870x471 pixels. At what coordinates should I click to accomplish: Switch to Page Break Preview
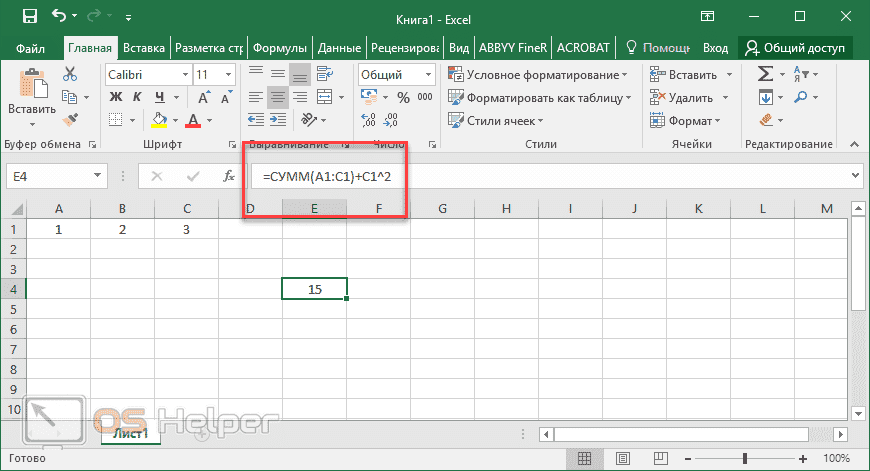[x=660, y=458]
